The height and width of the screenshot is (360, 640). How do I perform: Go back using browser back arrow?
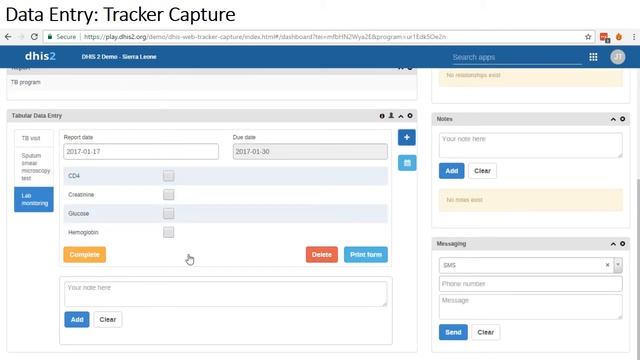point(8,37)
